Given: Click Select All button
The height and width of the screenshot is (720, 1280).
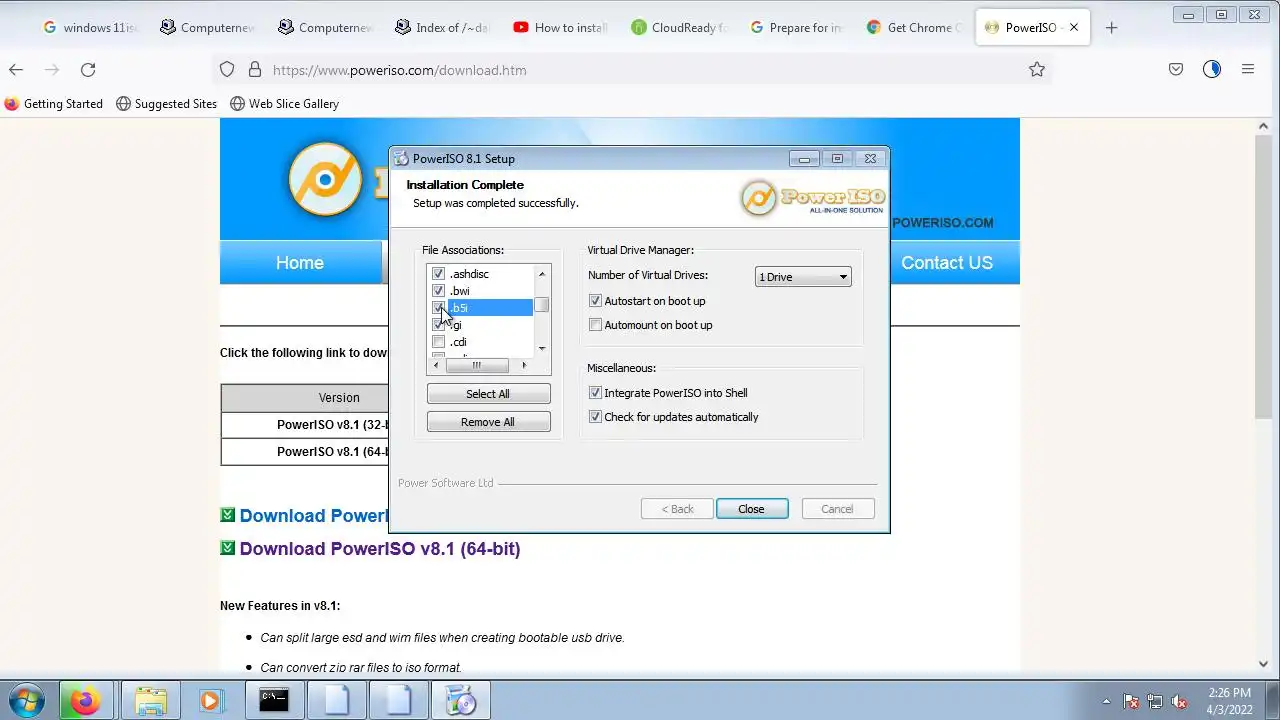Looking at the screenshot, I should (x=488, y=394).
